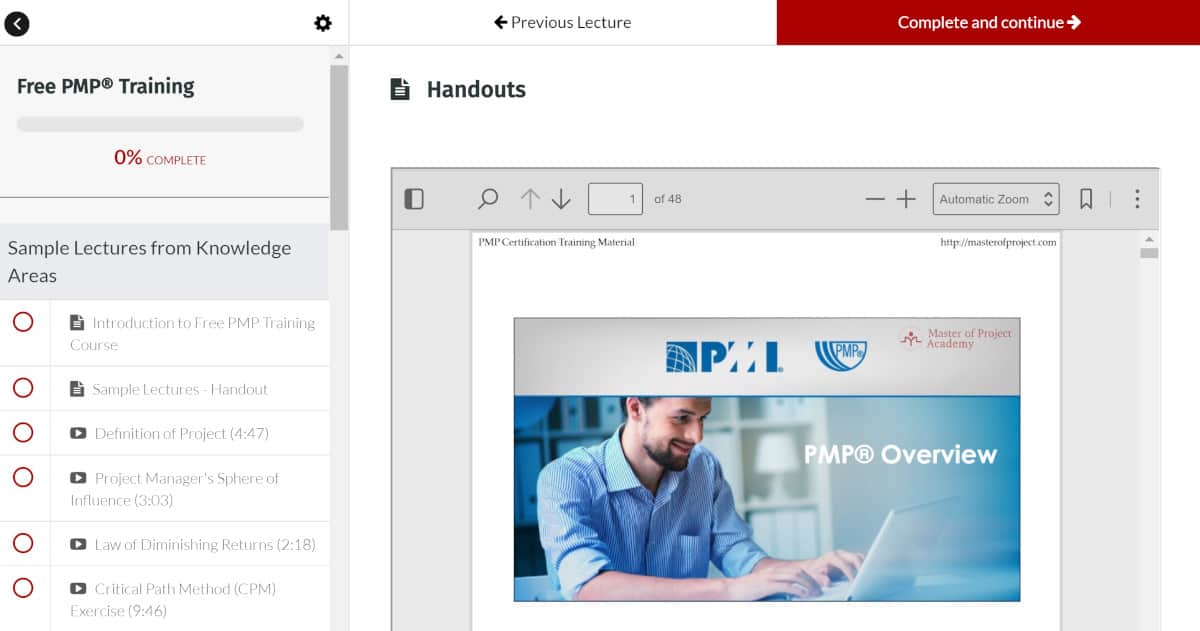Click the PDF viewer scrollbar thumb
1200x631 pixels.
1149,253
